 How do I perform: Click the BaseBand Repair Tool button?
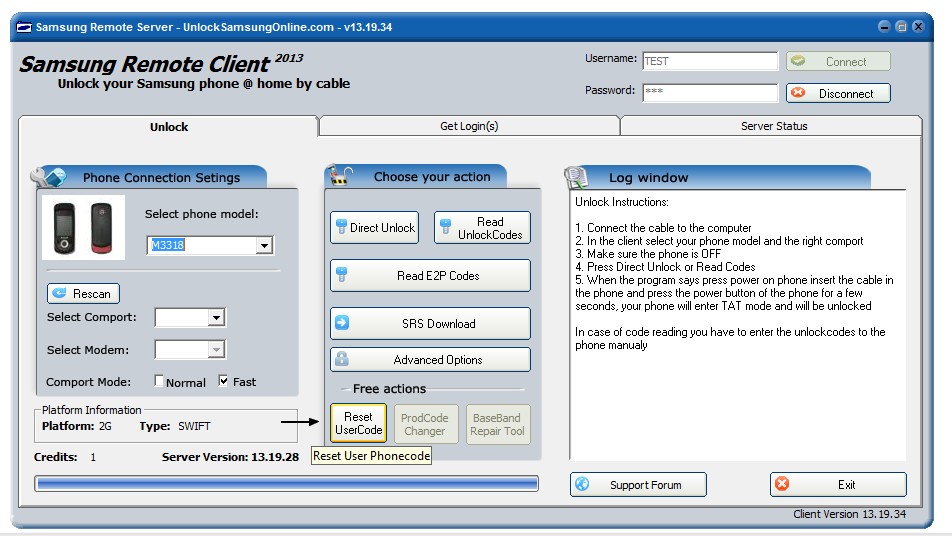(x=497, y=424)
